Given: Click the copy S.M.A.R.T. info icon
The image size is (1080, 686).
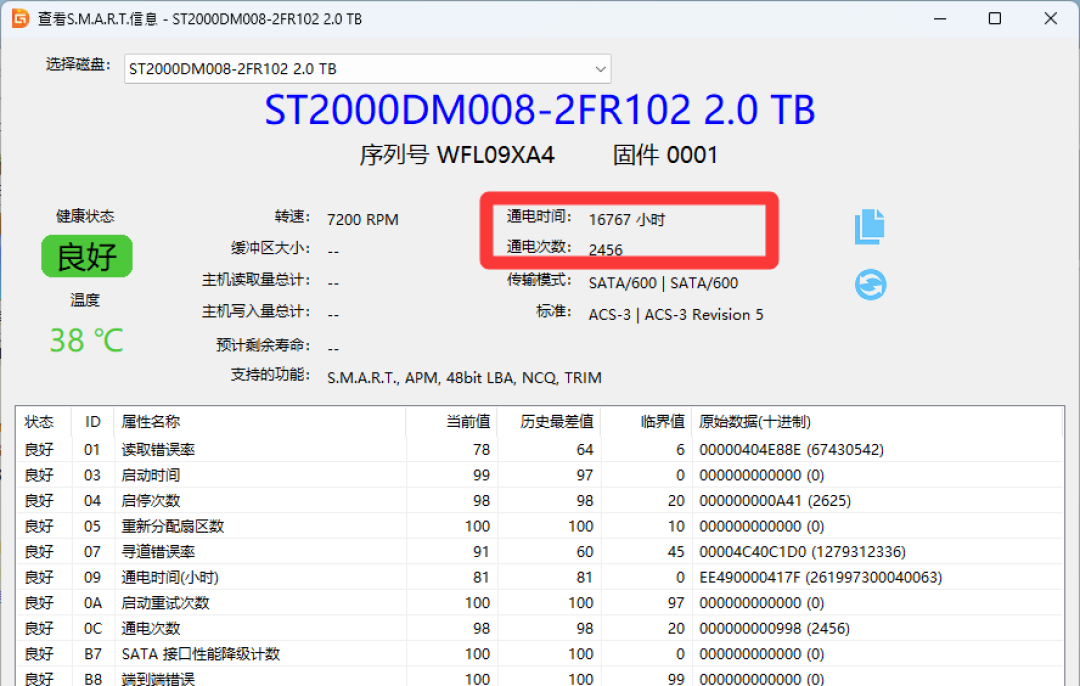Looking at the screenshot, I should [869, 226].
